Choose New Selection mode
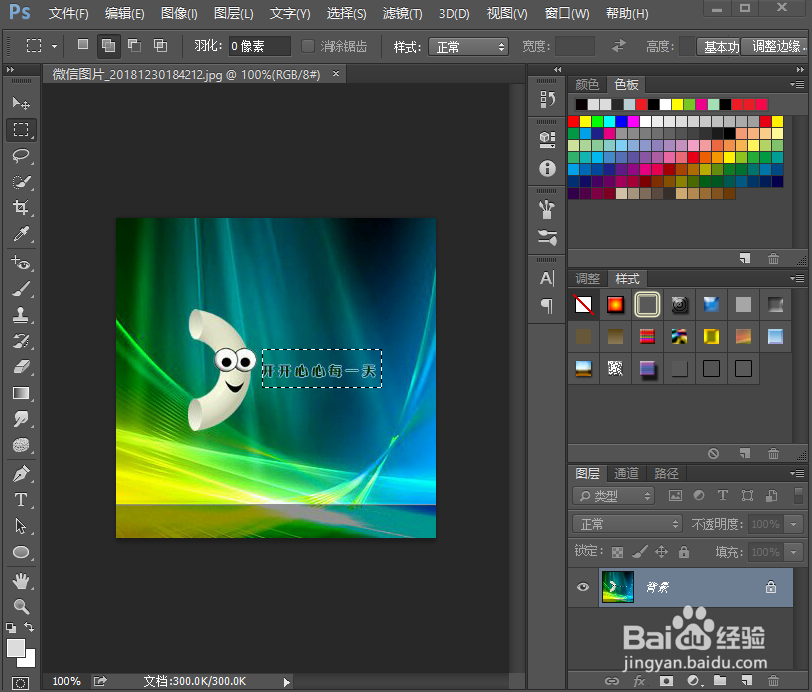Image resolution: width=812 pixels, height=692 pixels. click(82, 45)
